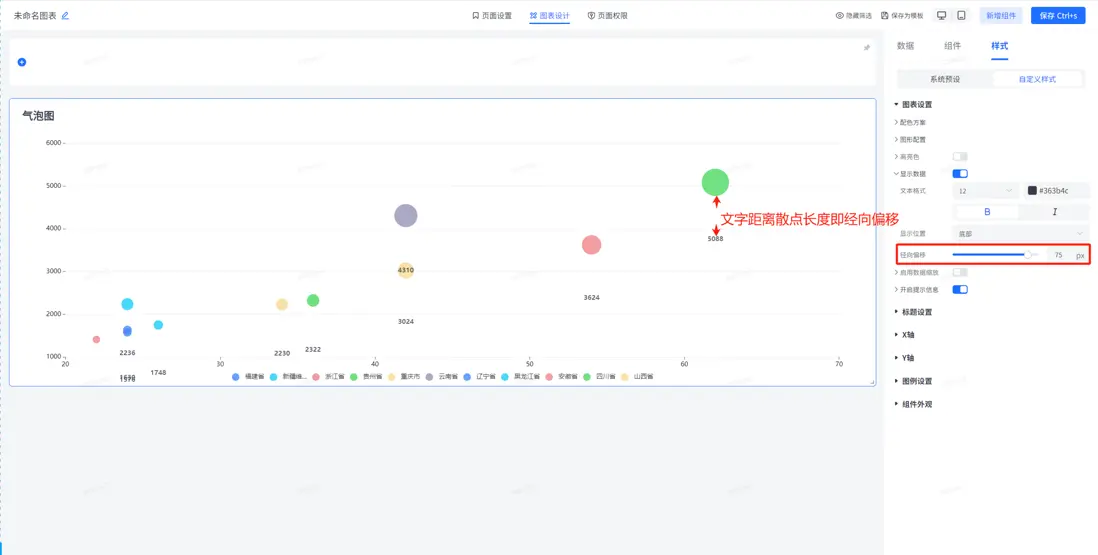
Task: Choose the 系统预设 style option
Action: [x=945, y=79]
